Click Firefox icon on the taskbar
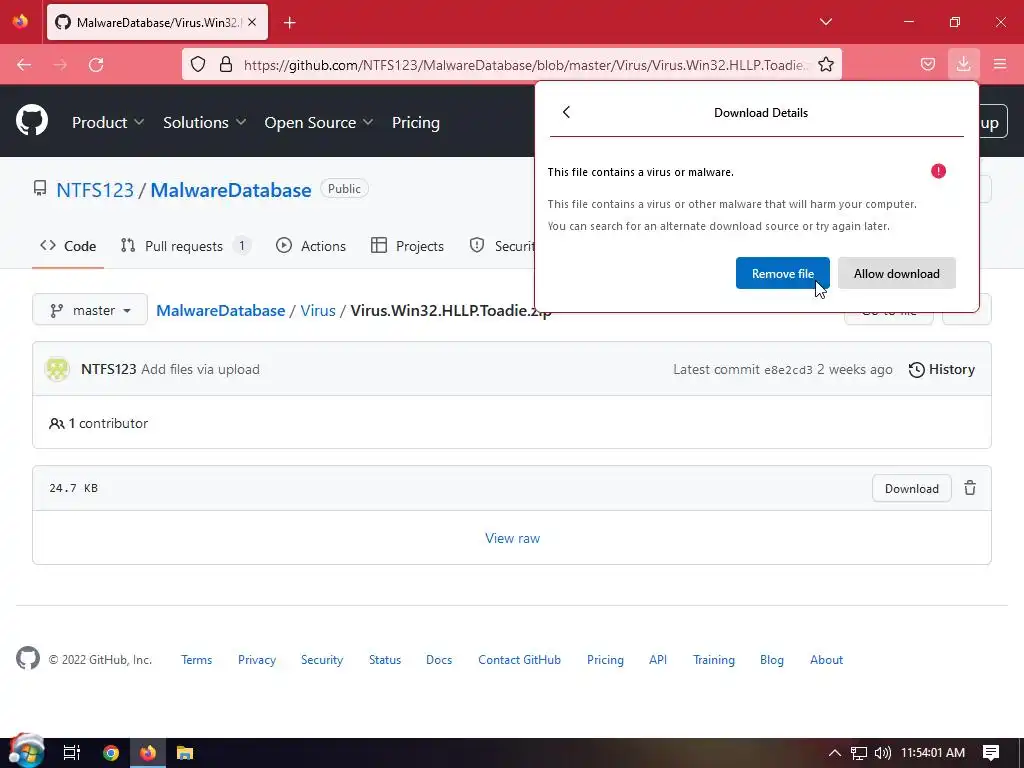The image size is (1024, 768). 148,753
